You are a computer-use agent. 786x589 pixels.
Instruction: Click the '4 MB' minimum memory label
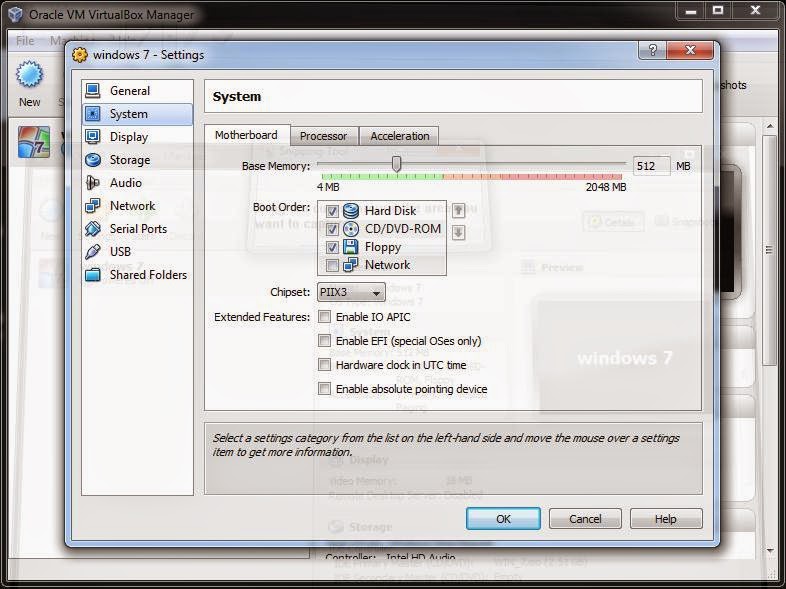328,187
